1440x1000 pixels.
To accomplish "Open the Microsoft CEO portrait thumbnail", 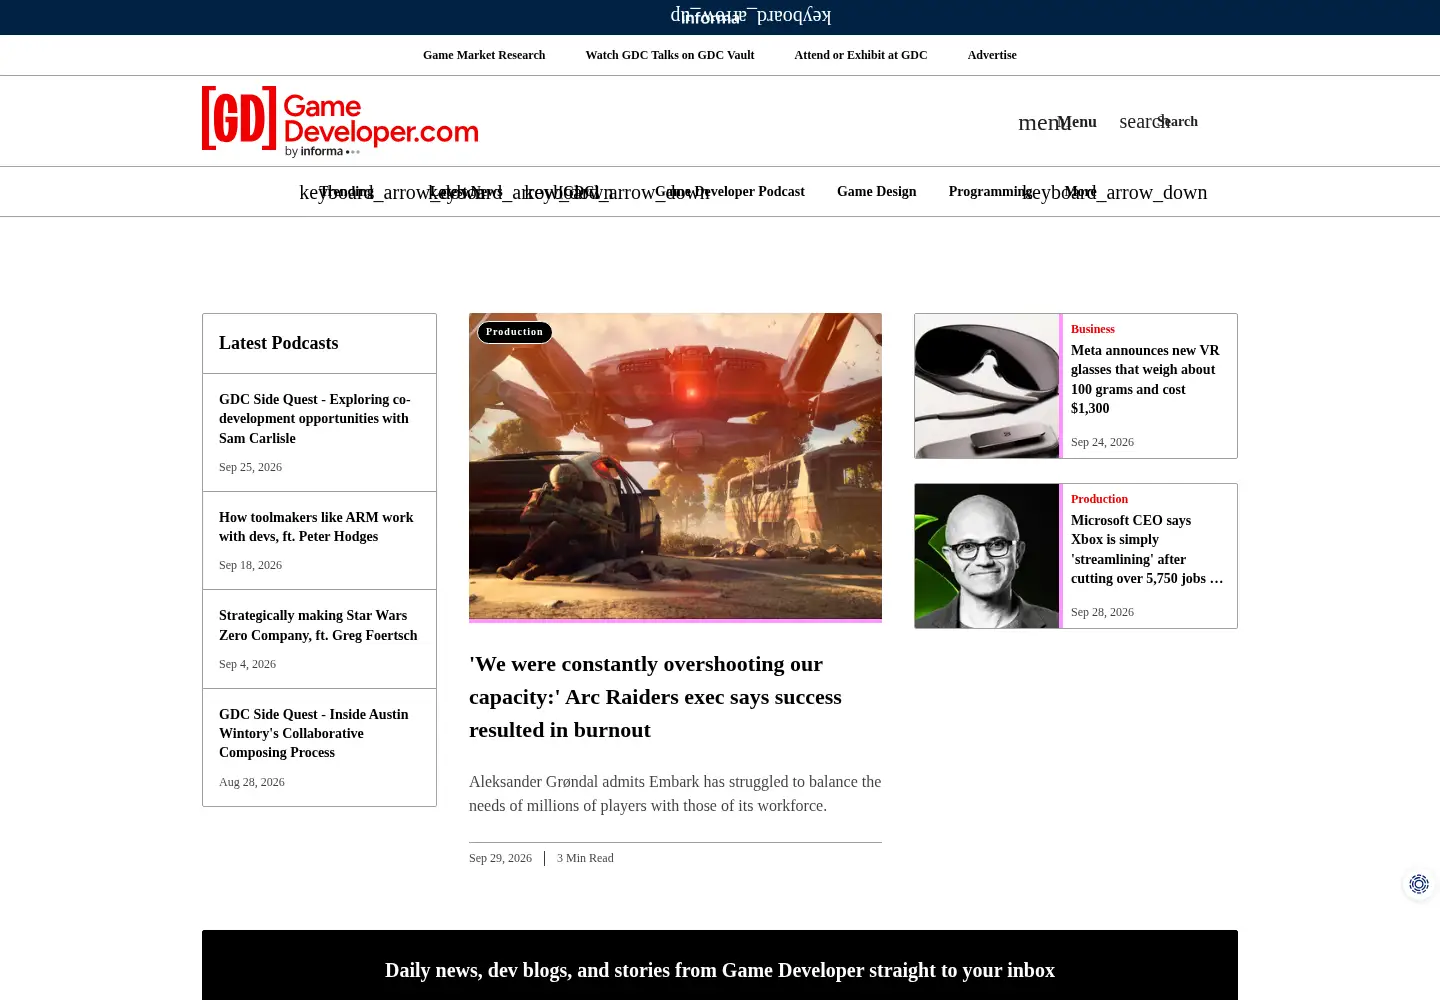I will (x=987, y=556).
